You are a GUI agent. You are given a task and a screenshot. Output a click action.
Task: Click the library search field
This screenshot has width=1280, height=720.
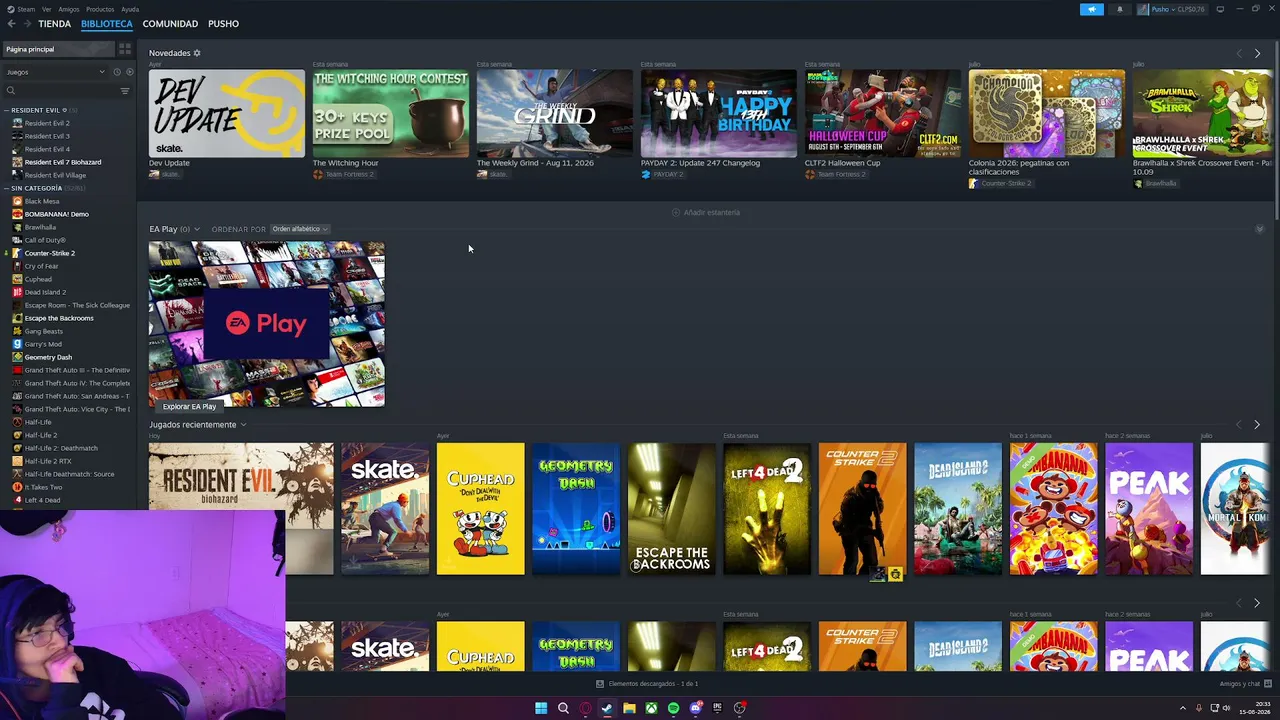(62, 91)
